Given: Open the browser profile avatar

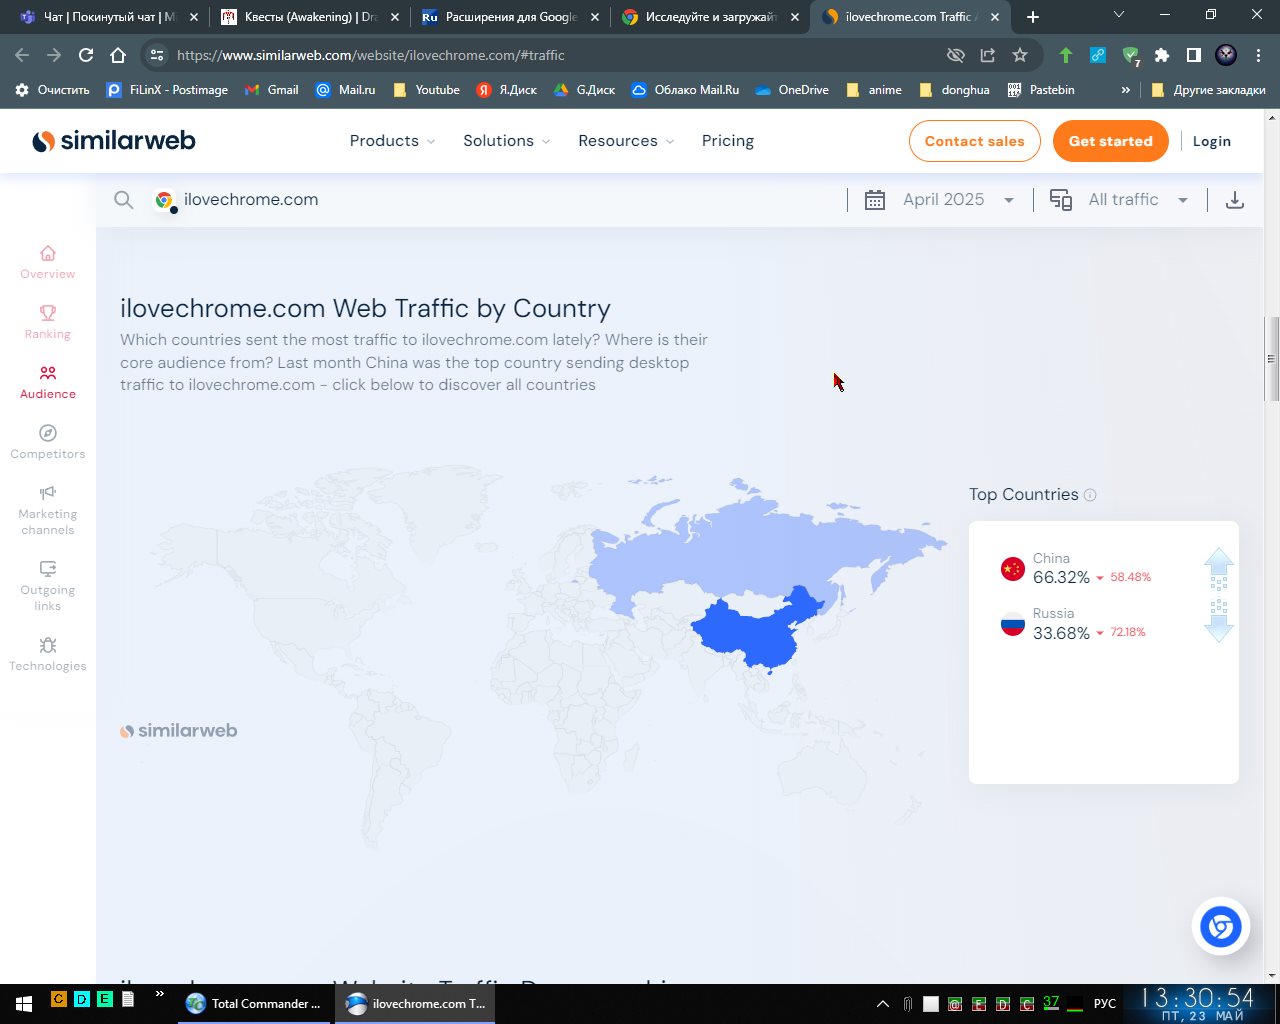Looking at the screenshot, I should pyautogui.click(x=1226, y=55).
